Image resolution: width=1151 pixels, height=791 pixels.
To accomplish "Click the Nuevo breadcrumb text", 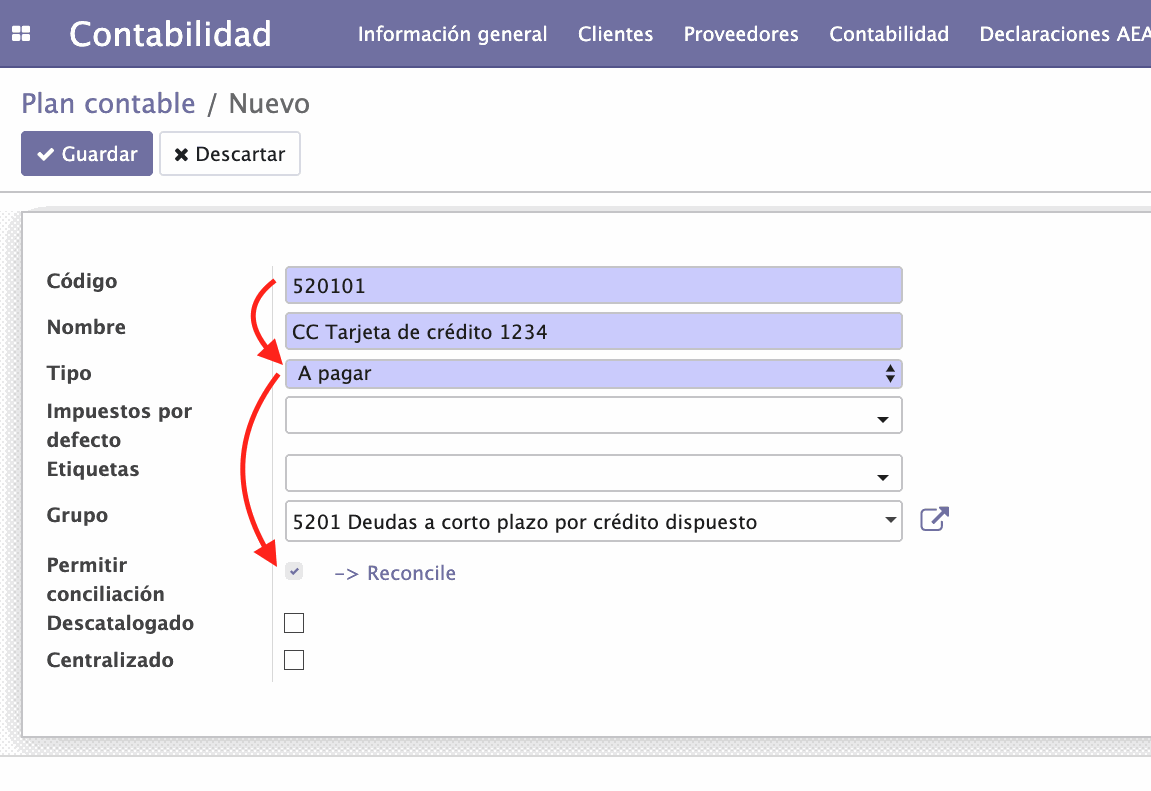I will point(269,103).
